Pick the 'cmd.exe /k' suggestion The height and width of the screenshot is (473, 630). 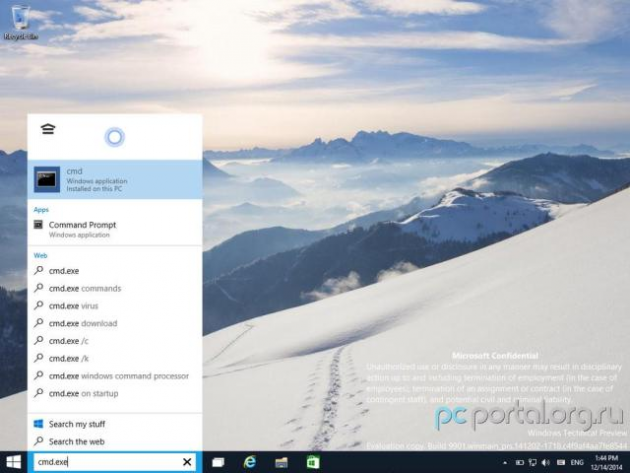67,358
